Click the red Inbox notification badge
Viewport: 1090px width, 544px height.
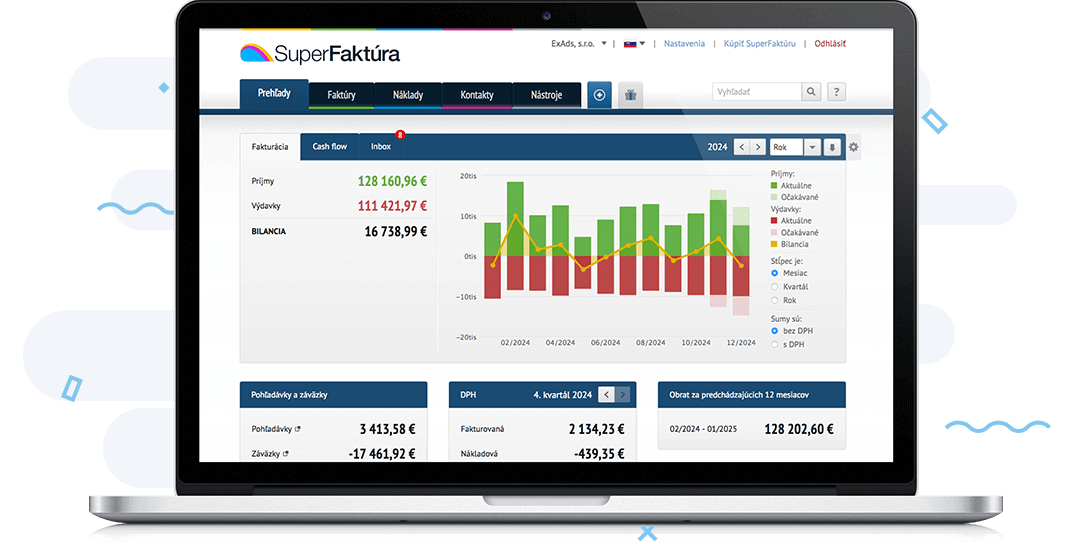click(400, 135)
